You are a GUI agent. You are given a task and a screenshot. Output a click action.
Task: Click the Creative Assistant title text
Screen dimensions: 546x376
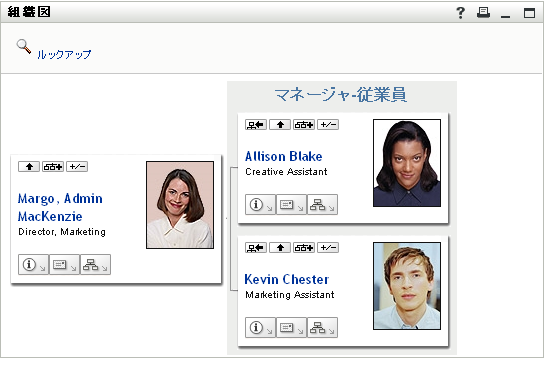point(286,172)
